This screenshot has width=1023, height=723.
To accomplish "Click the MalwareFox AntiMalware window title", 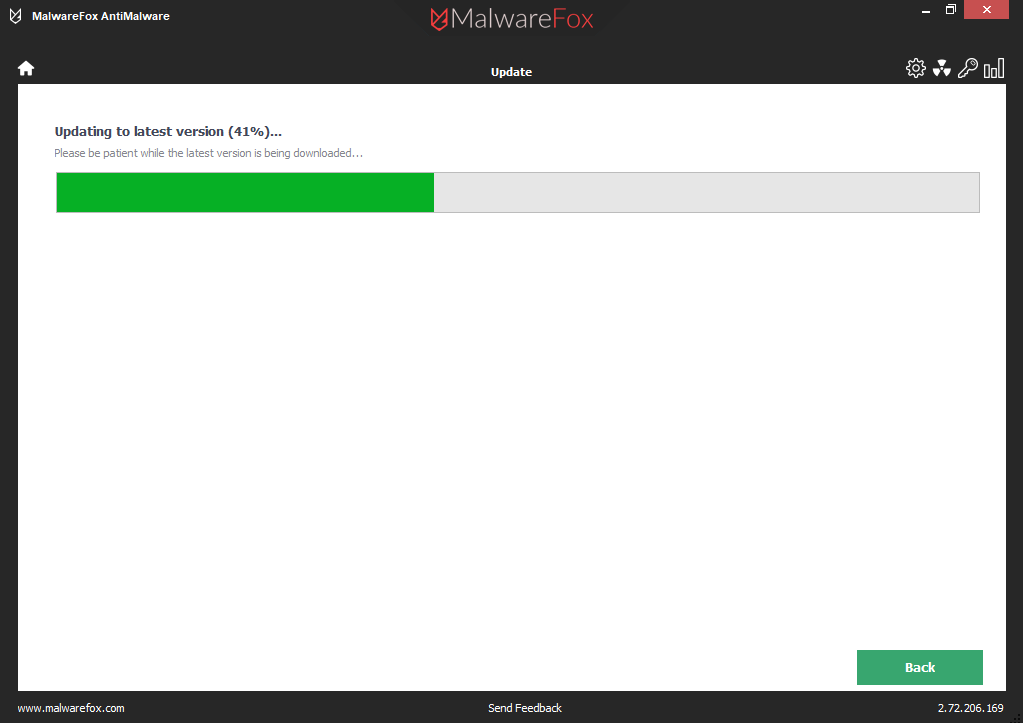I will click(x=100, y=16).
